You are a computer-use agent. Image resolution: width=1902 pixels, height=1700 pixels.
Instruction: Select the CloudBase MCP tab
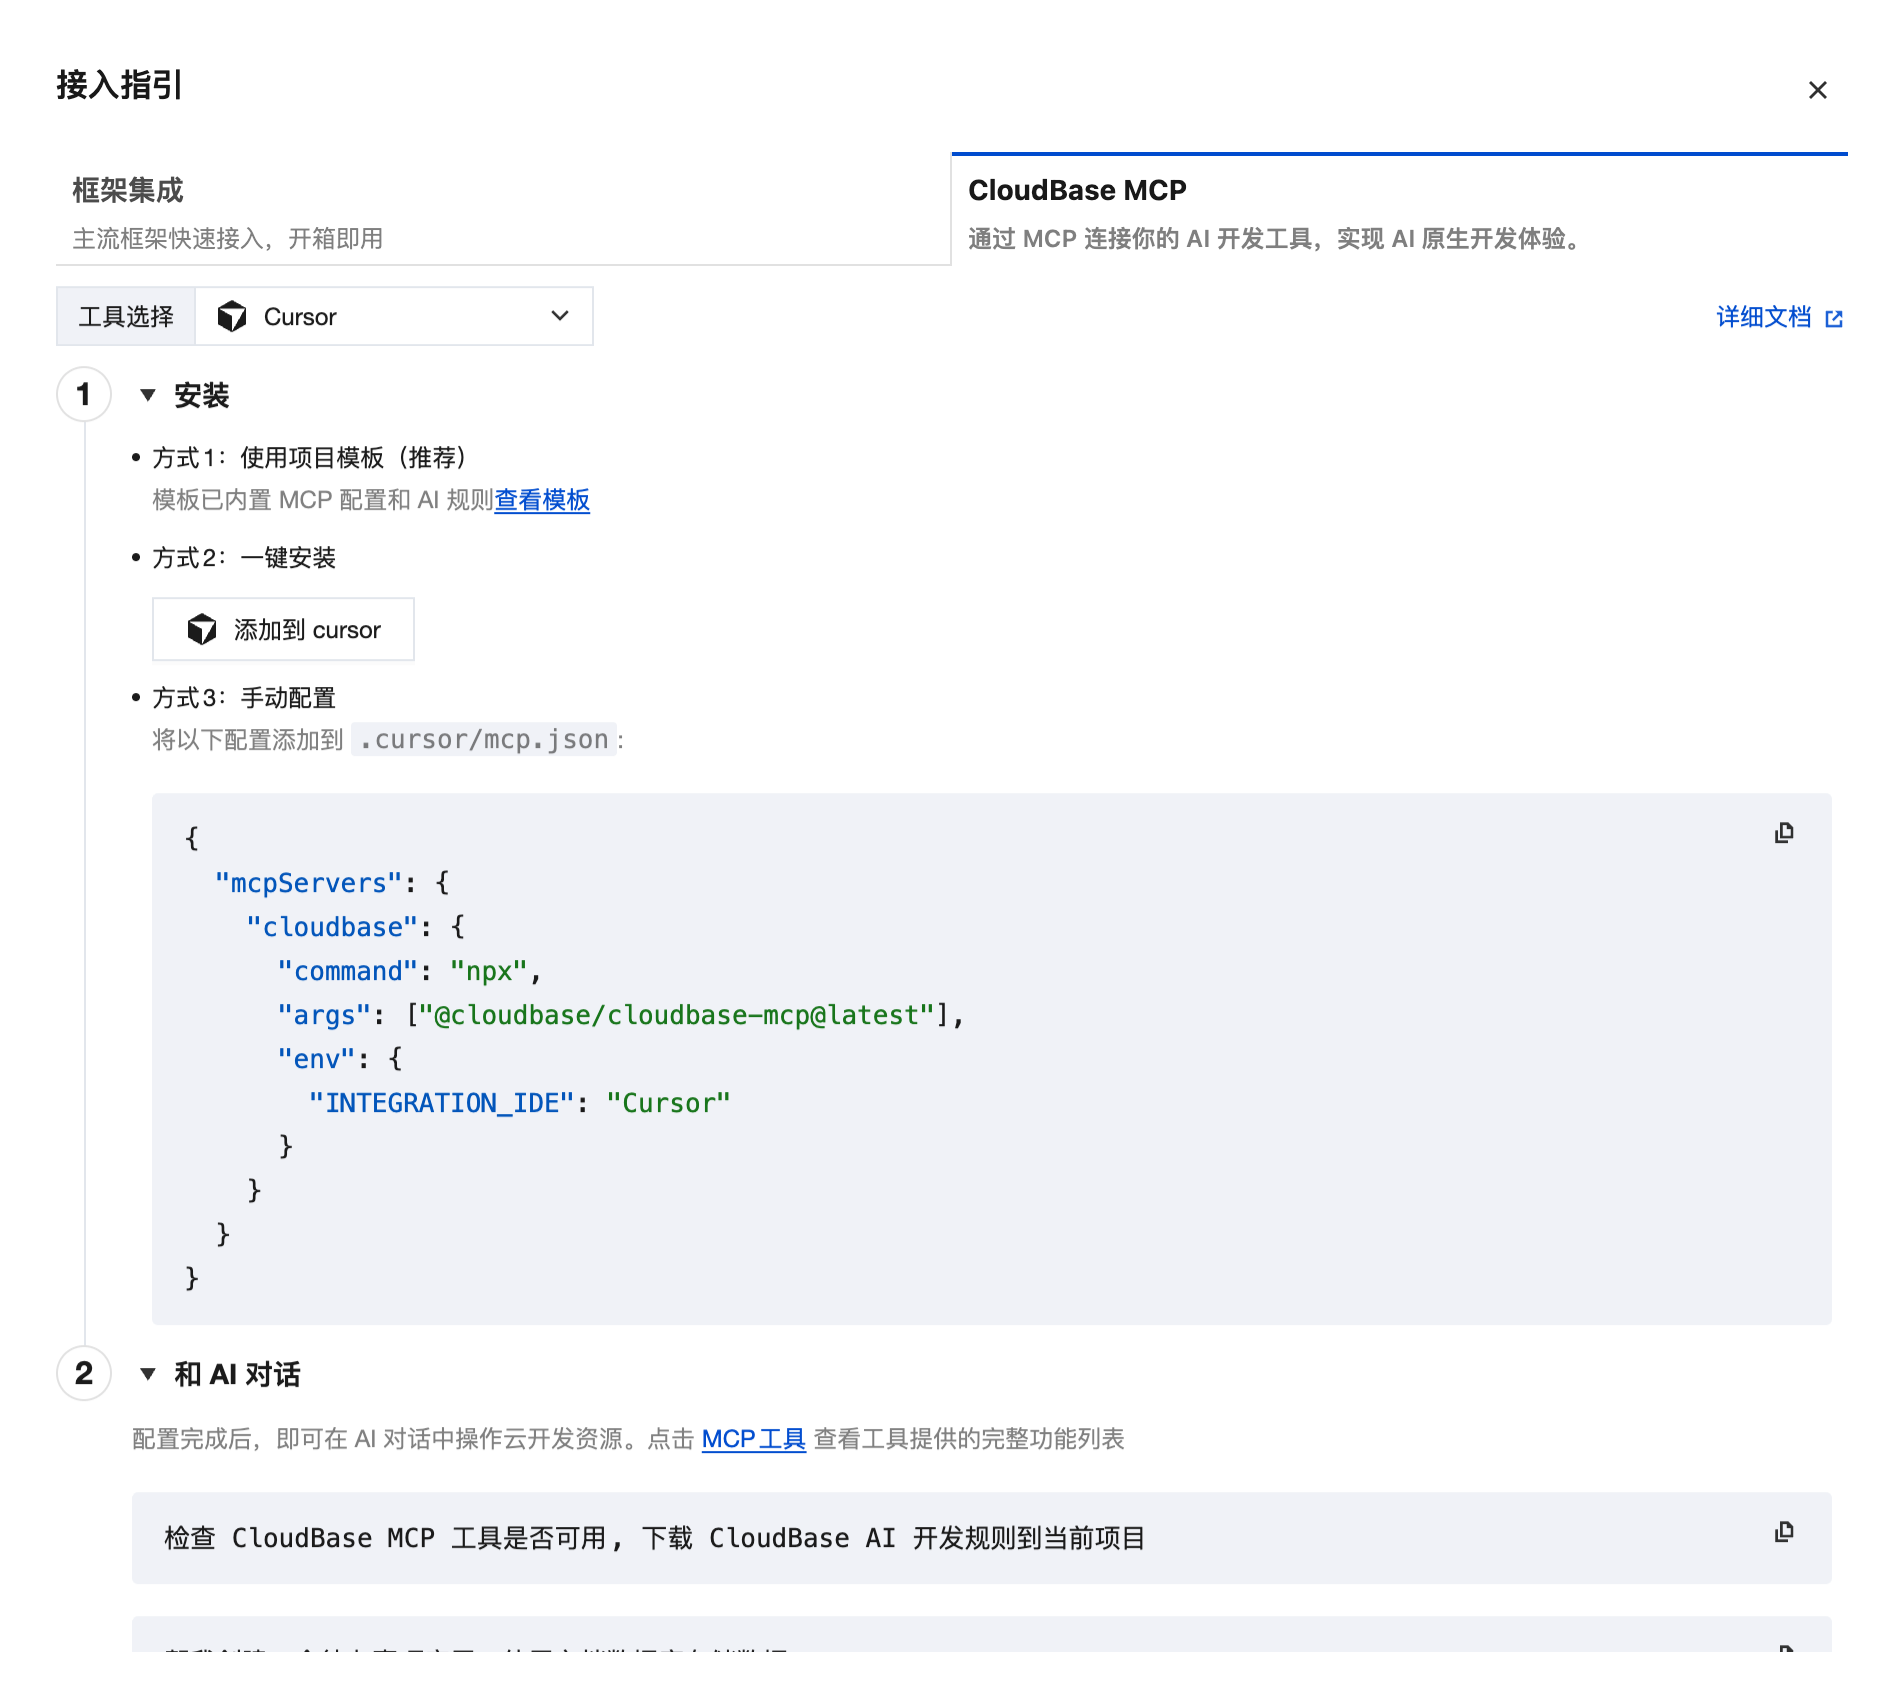[x=1398, y=211]
